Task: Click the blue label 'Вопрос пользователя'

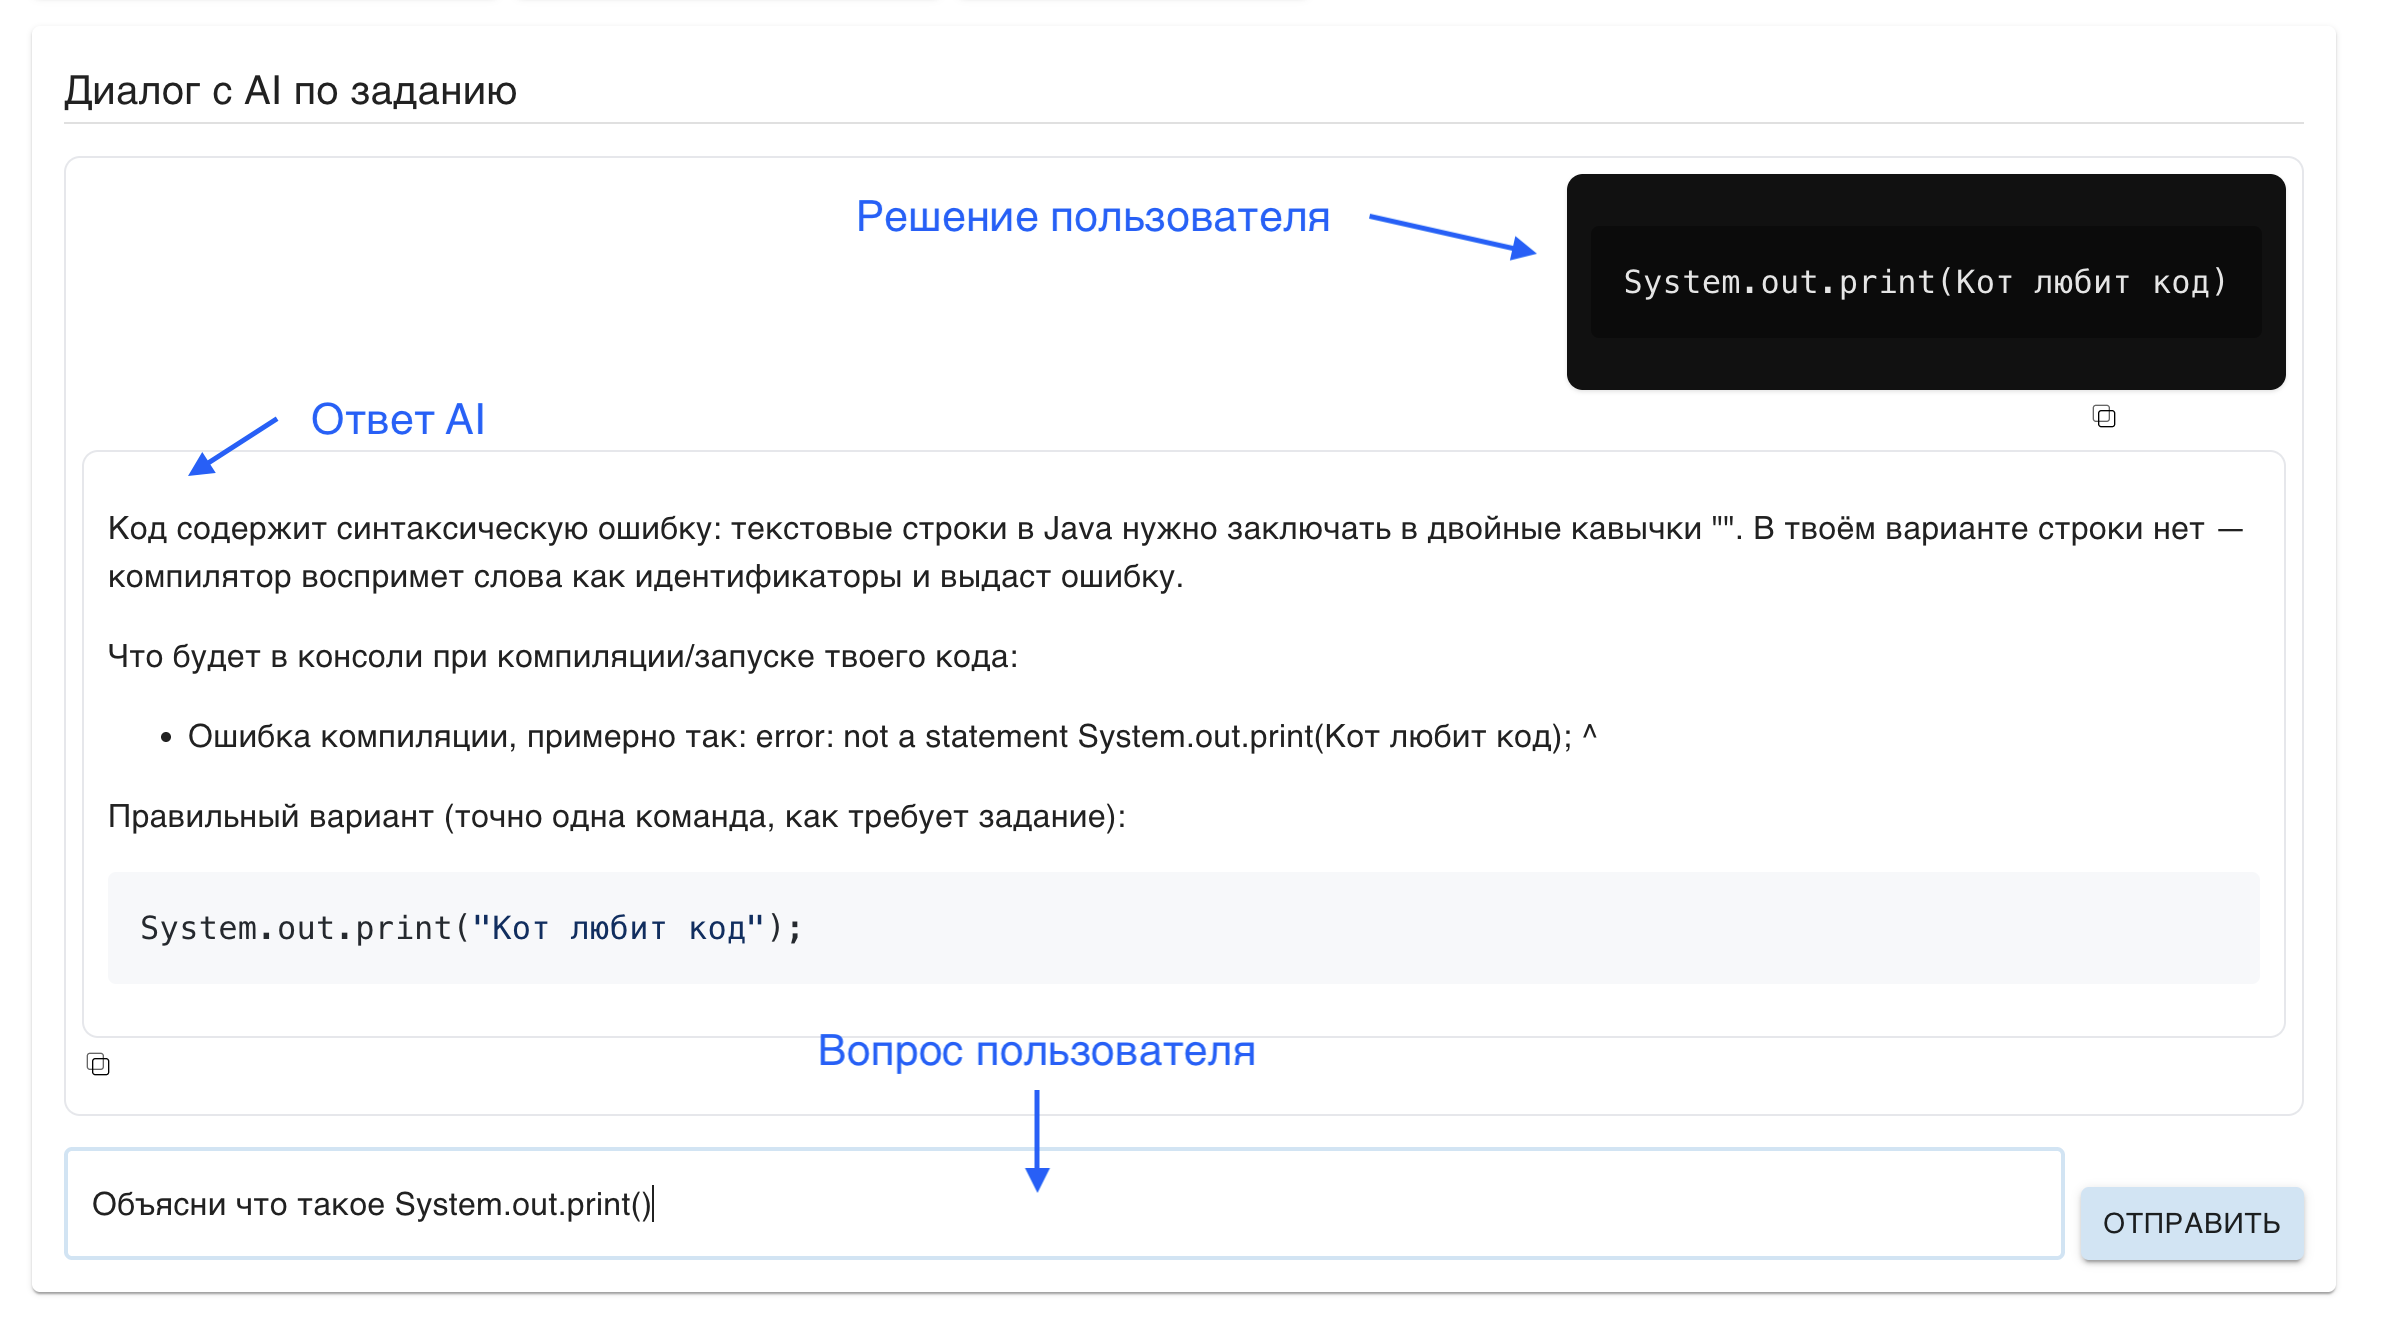Action: point(1038,1052)
